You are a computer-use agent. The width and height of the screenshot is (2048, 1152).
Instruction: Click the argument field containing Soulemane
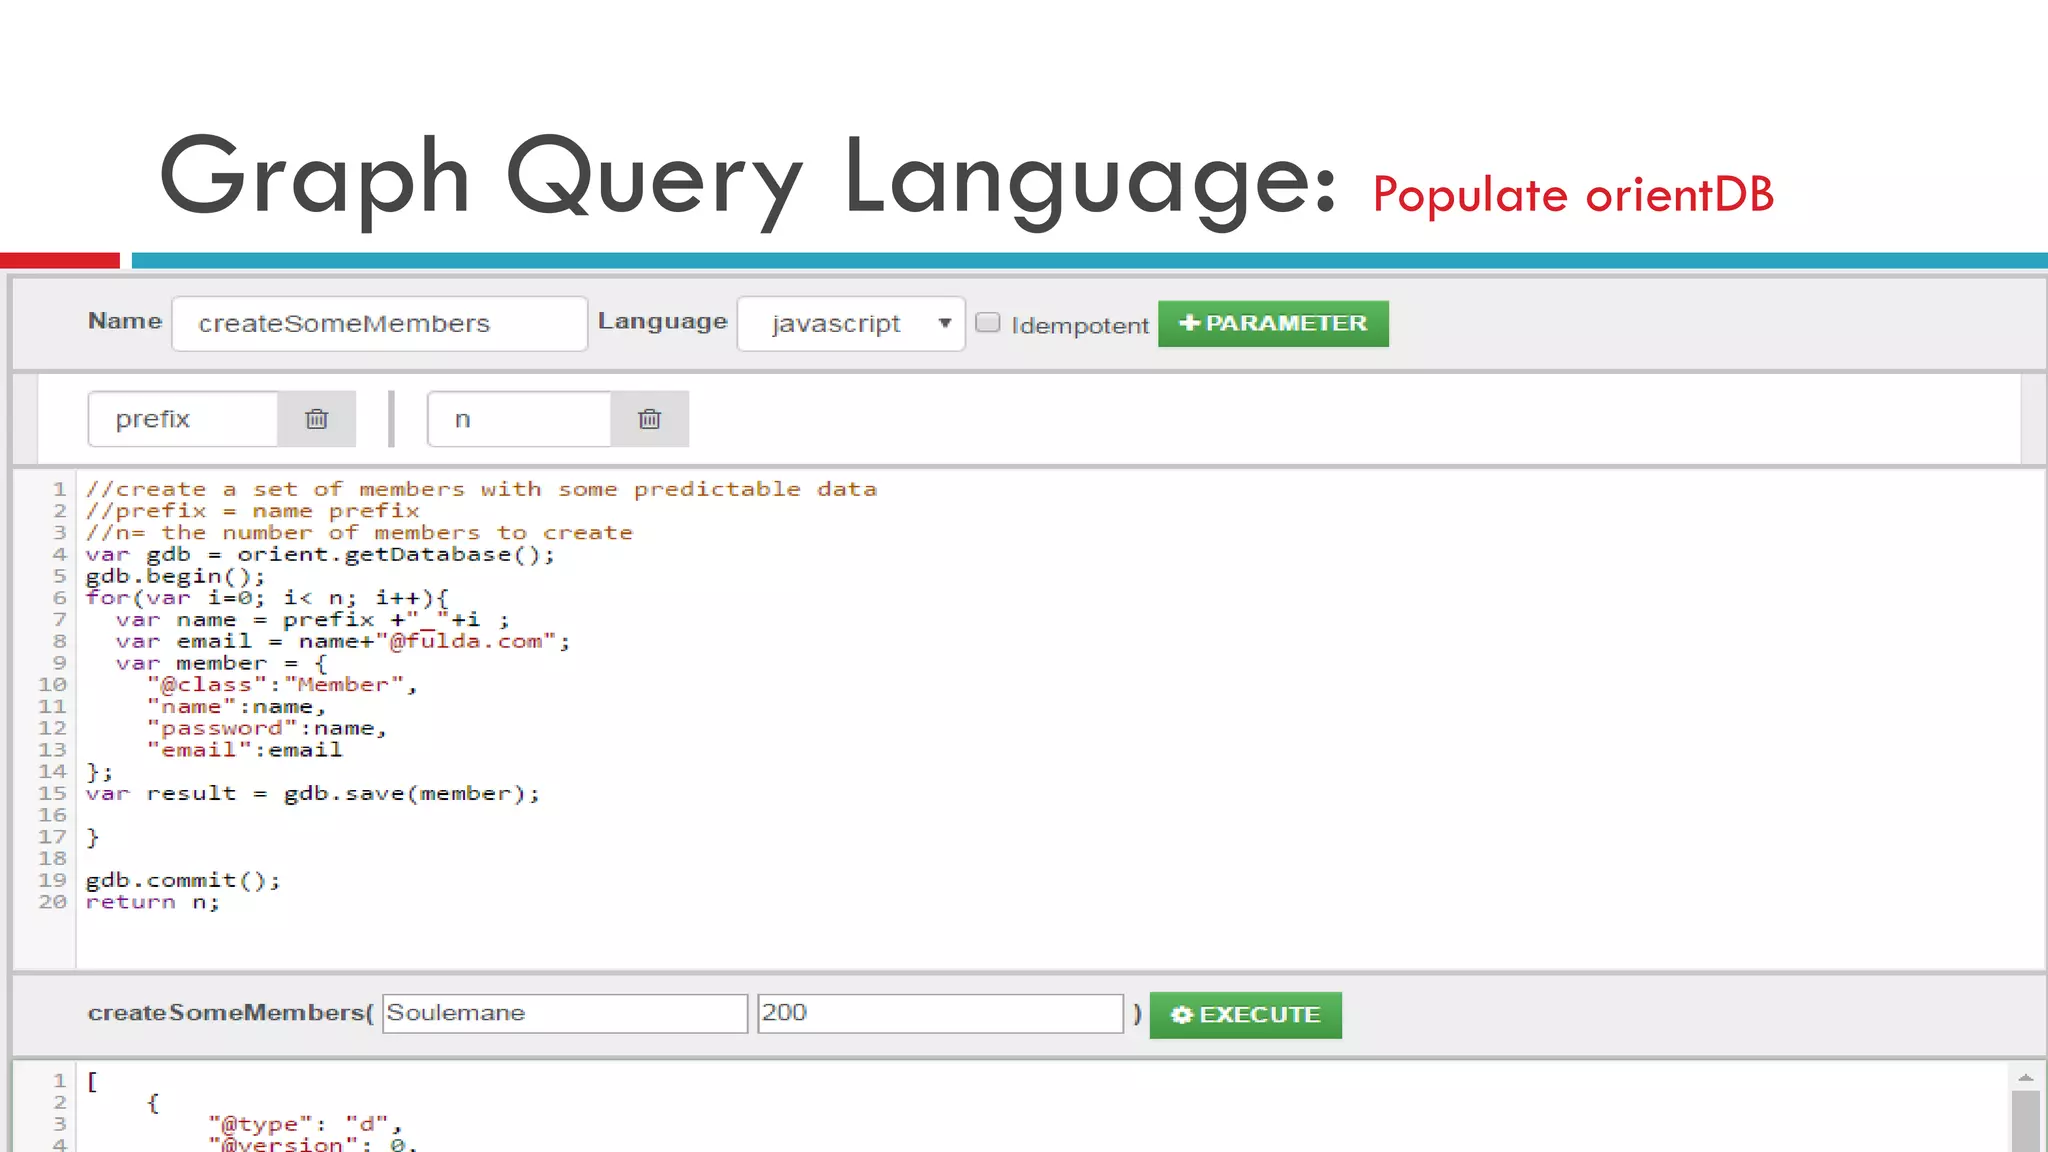pos(565,1013)
